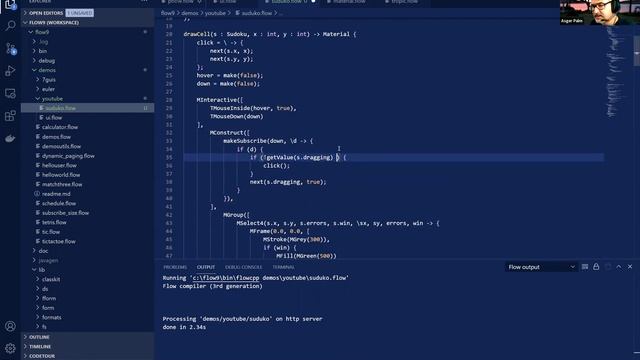Select the suduko.flow editor tab
The width and height of the screenshot is (640, 360).
pos(289,2)
